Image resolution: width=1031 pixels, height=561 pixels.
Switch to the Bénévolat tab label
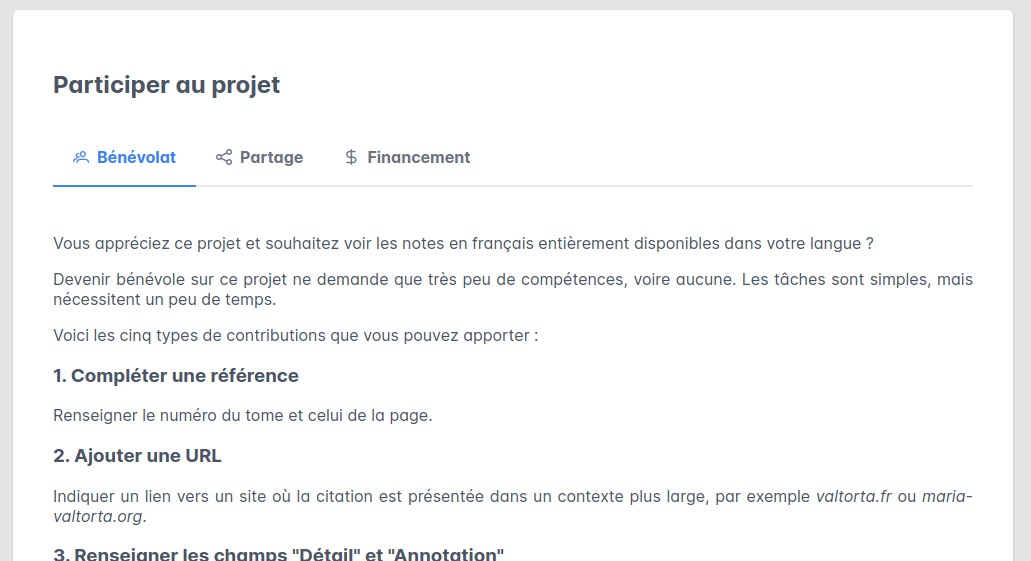coord(136,157)
